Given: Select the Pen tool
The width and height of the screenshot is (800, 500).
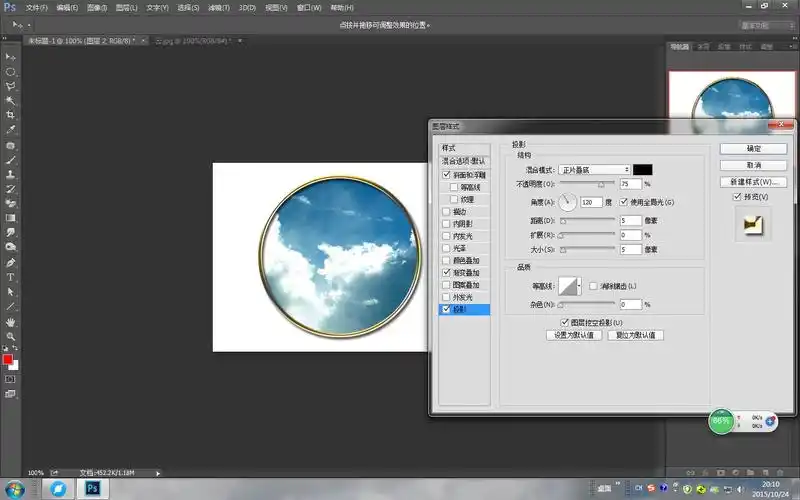Looking at the screenshot, I should pyautogui.click(x=11, y=262).
